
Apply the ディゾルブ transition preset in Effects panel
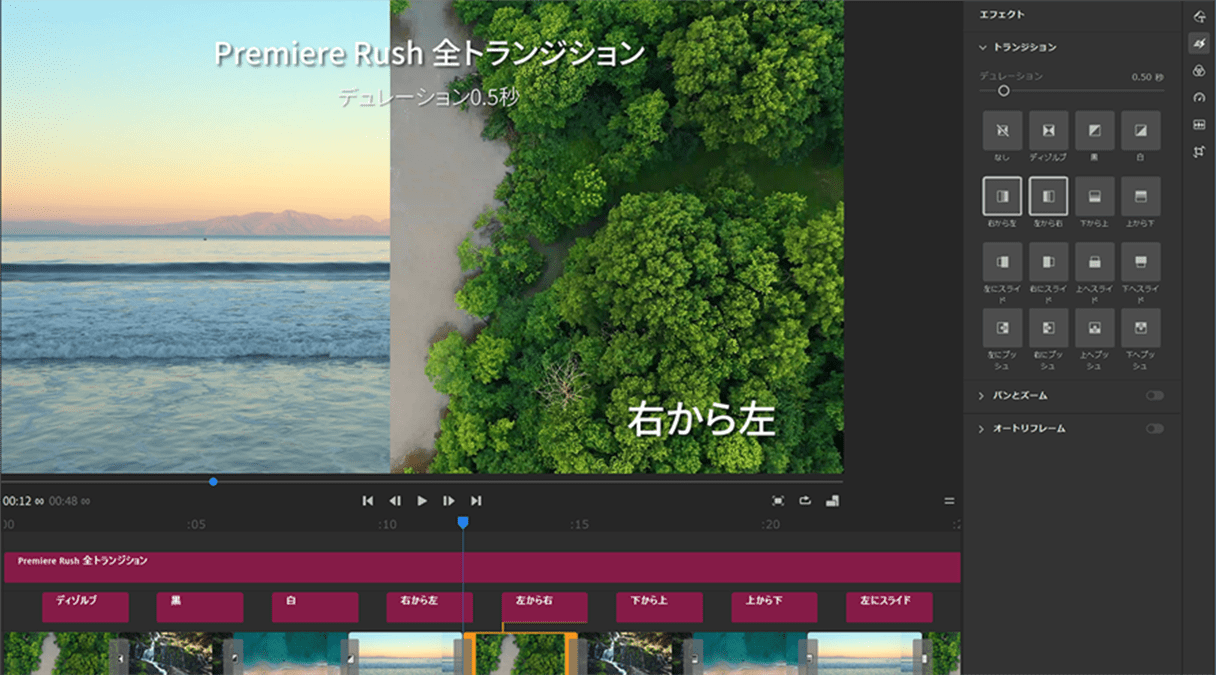[1048, 130]
